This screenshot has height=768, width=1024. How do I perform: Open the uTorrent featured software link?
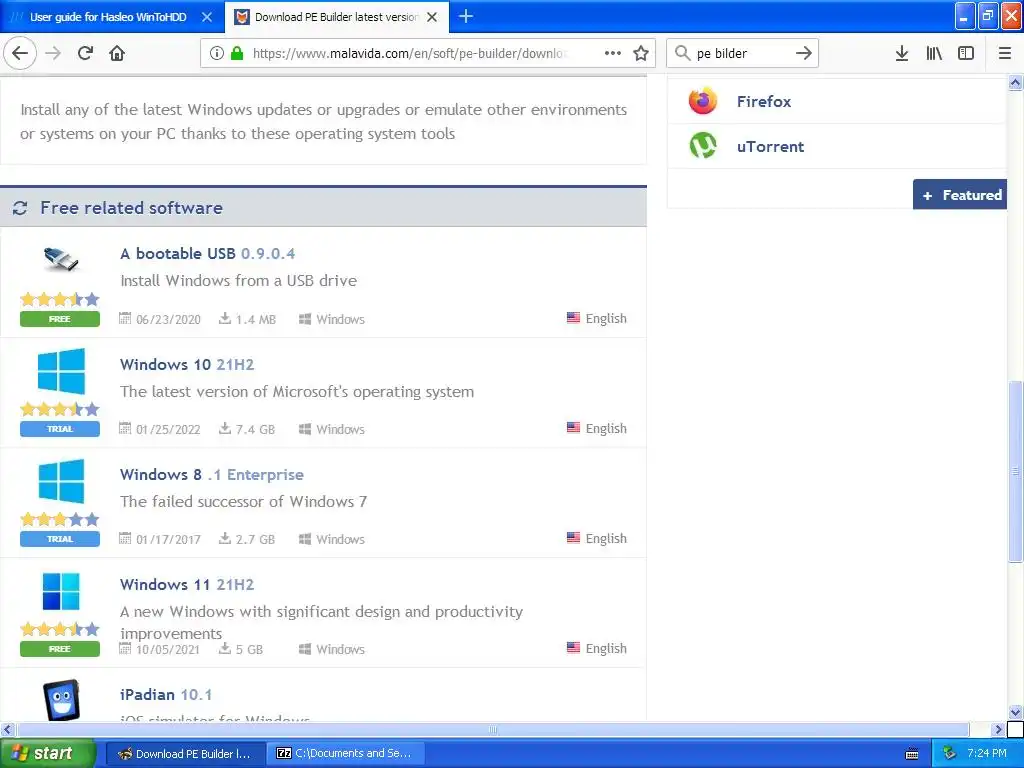coord(770,147)
